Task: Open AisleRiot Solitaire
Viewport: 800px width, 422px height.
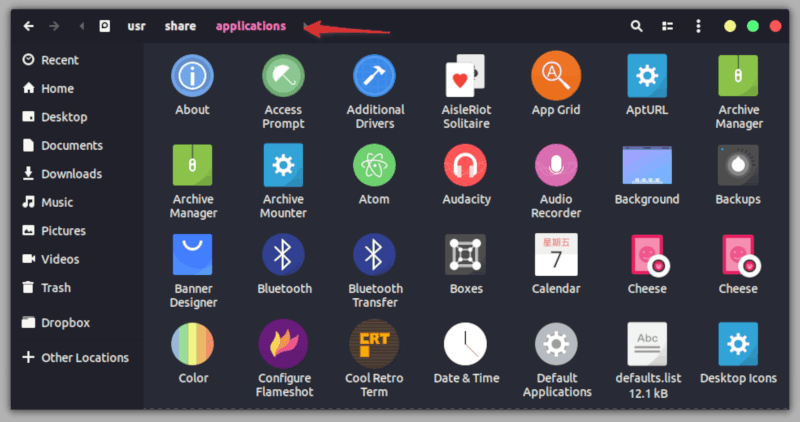Action: 466,76
